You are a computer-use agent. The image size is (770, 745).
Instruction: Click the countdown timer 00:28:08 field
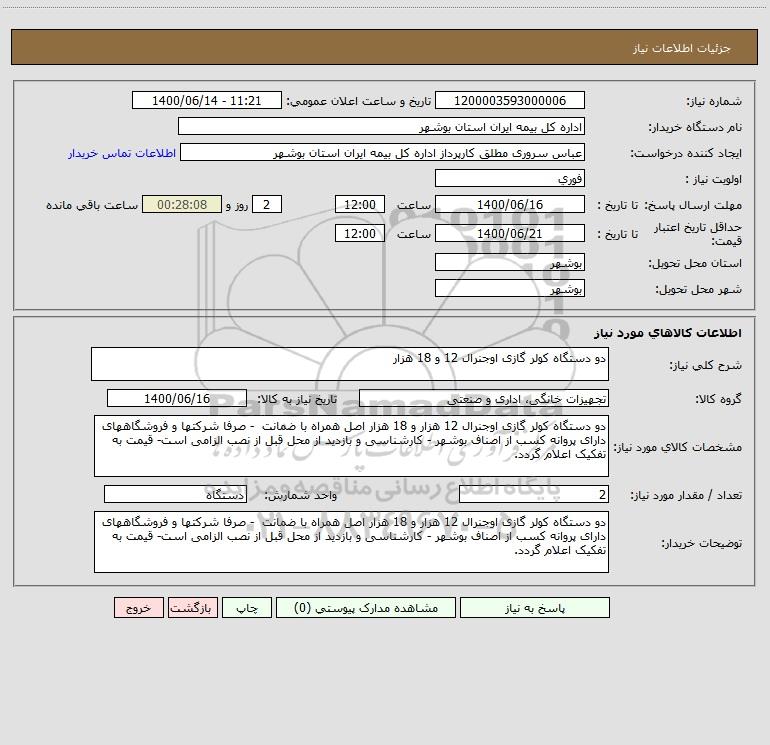point(182,204)
